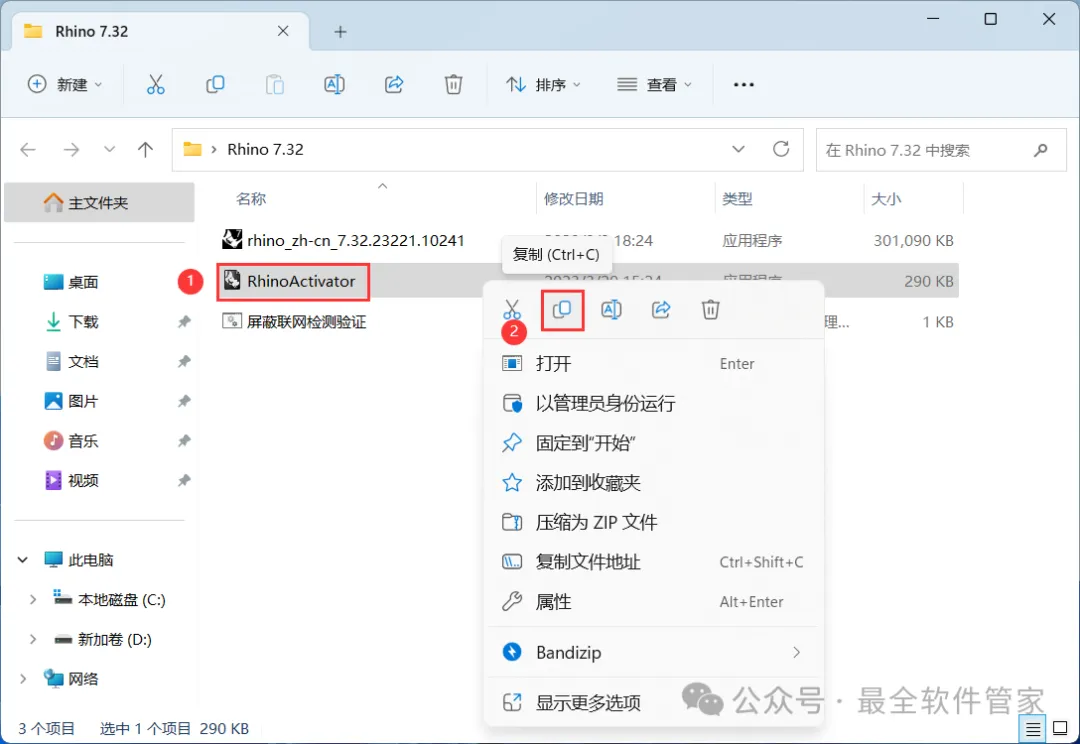Unpin 下载 from quick access

click(x=184, y=322)
